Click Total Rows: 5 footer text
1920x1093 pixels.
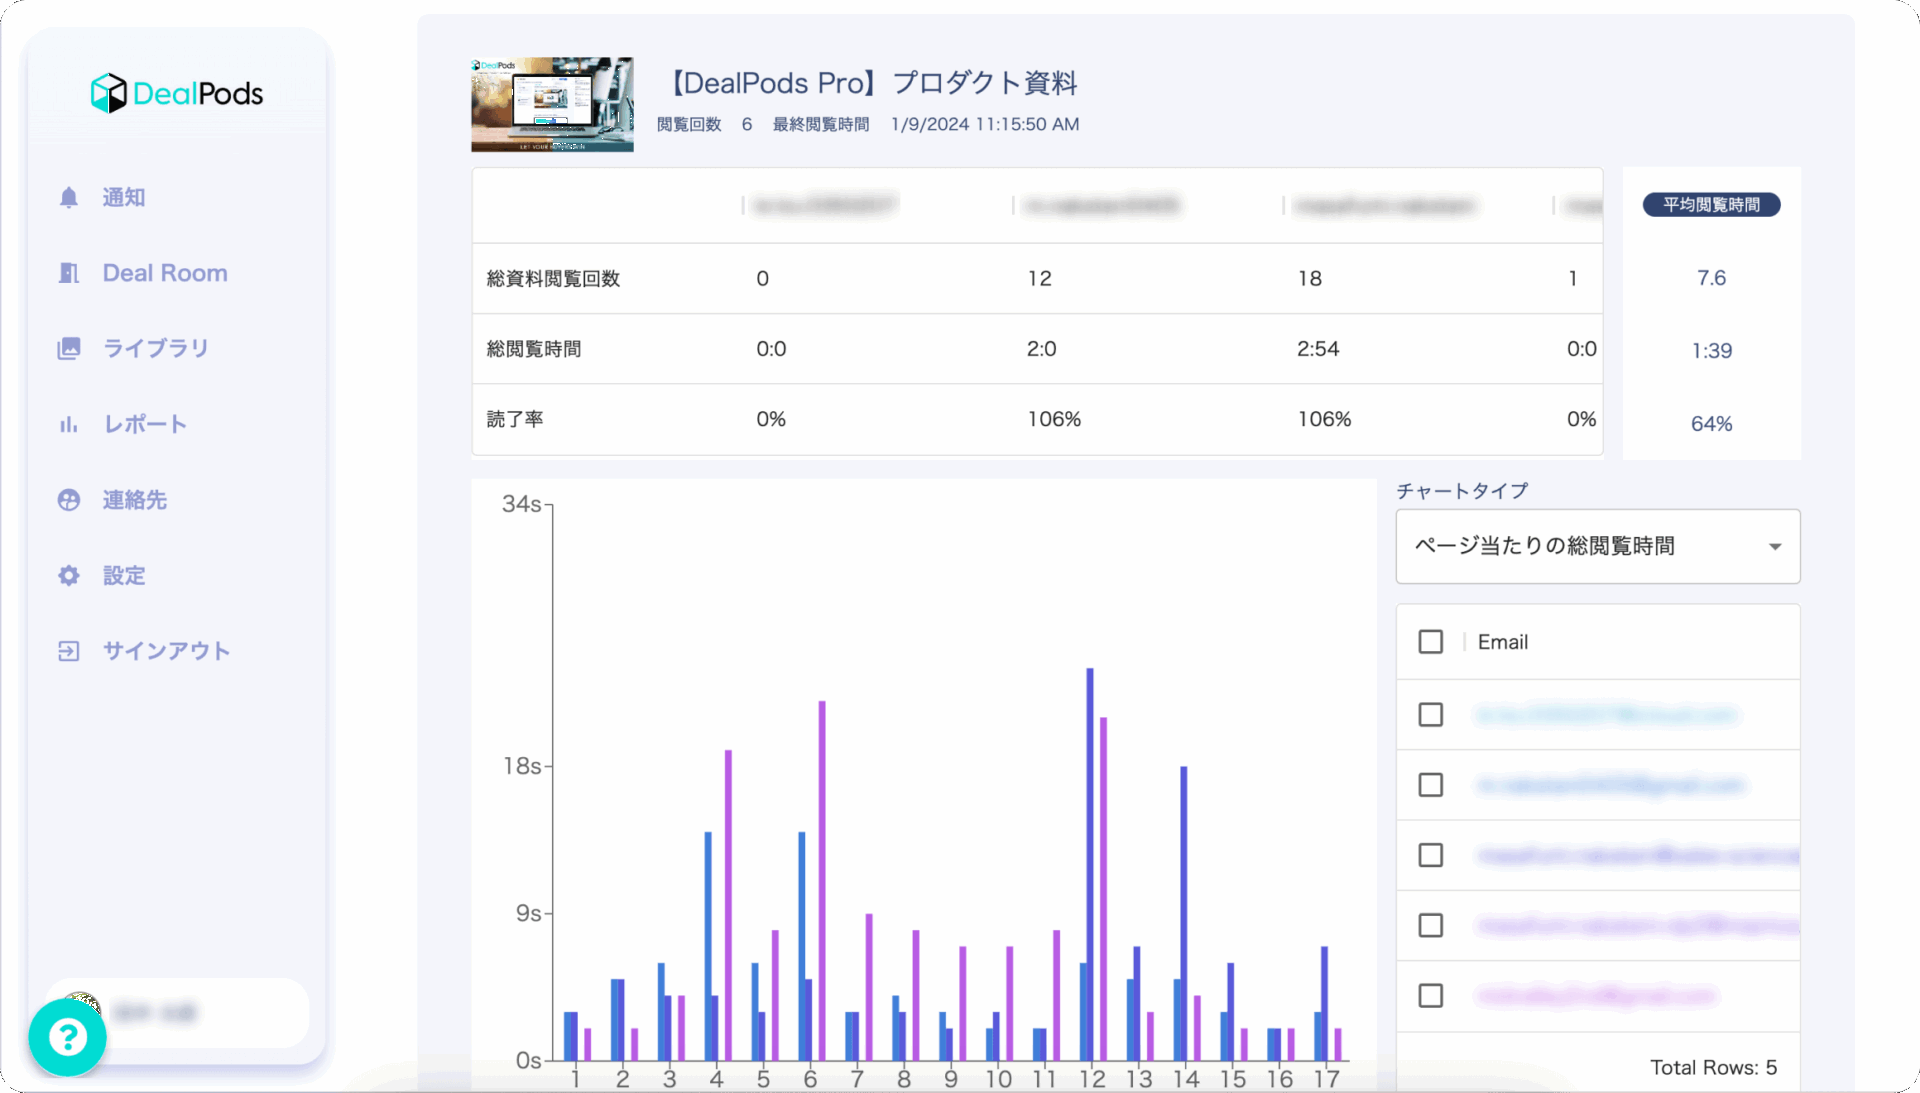coord(1713,1067)
